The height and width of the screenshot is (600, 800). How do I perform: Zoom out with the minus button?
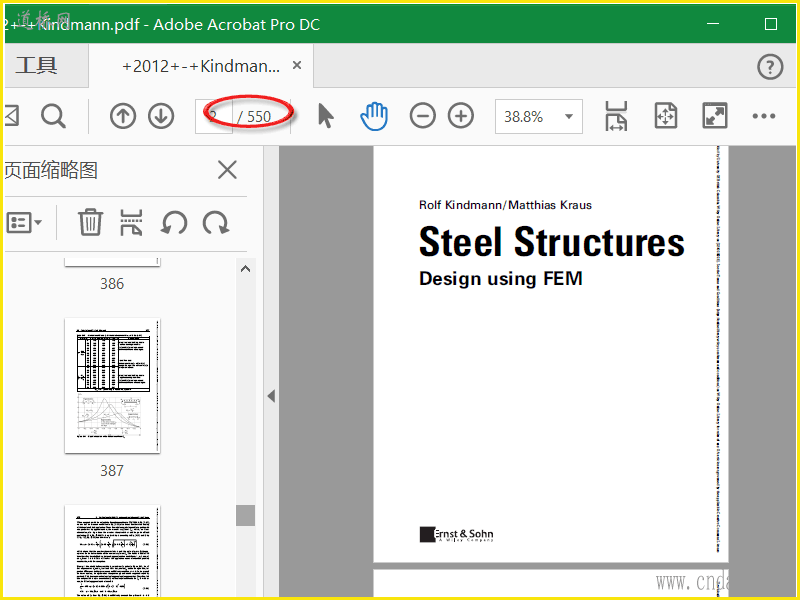point(422,116)
